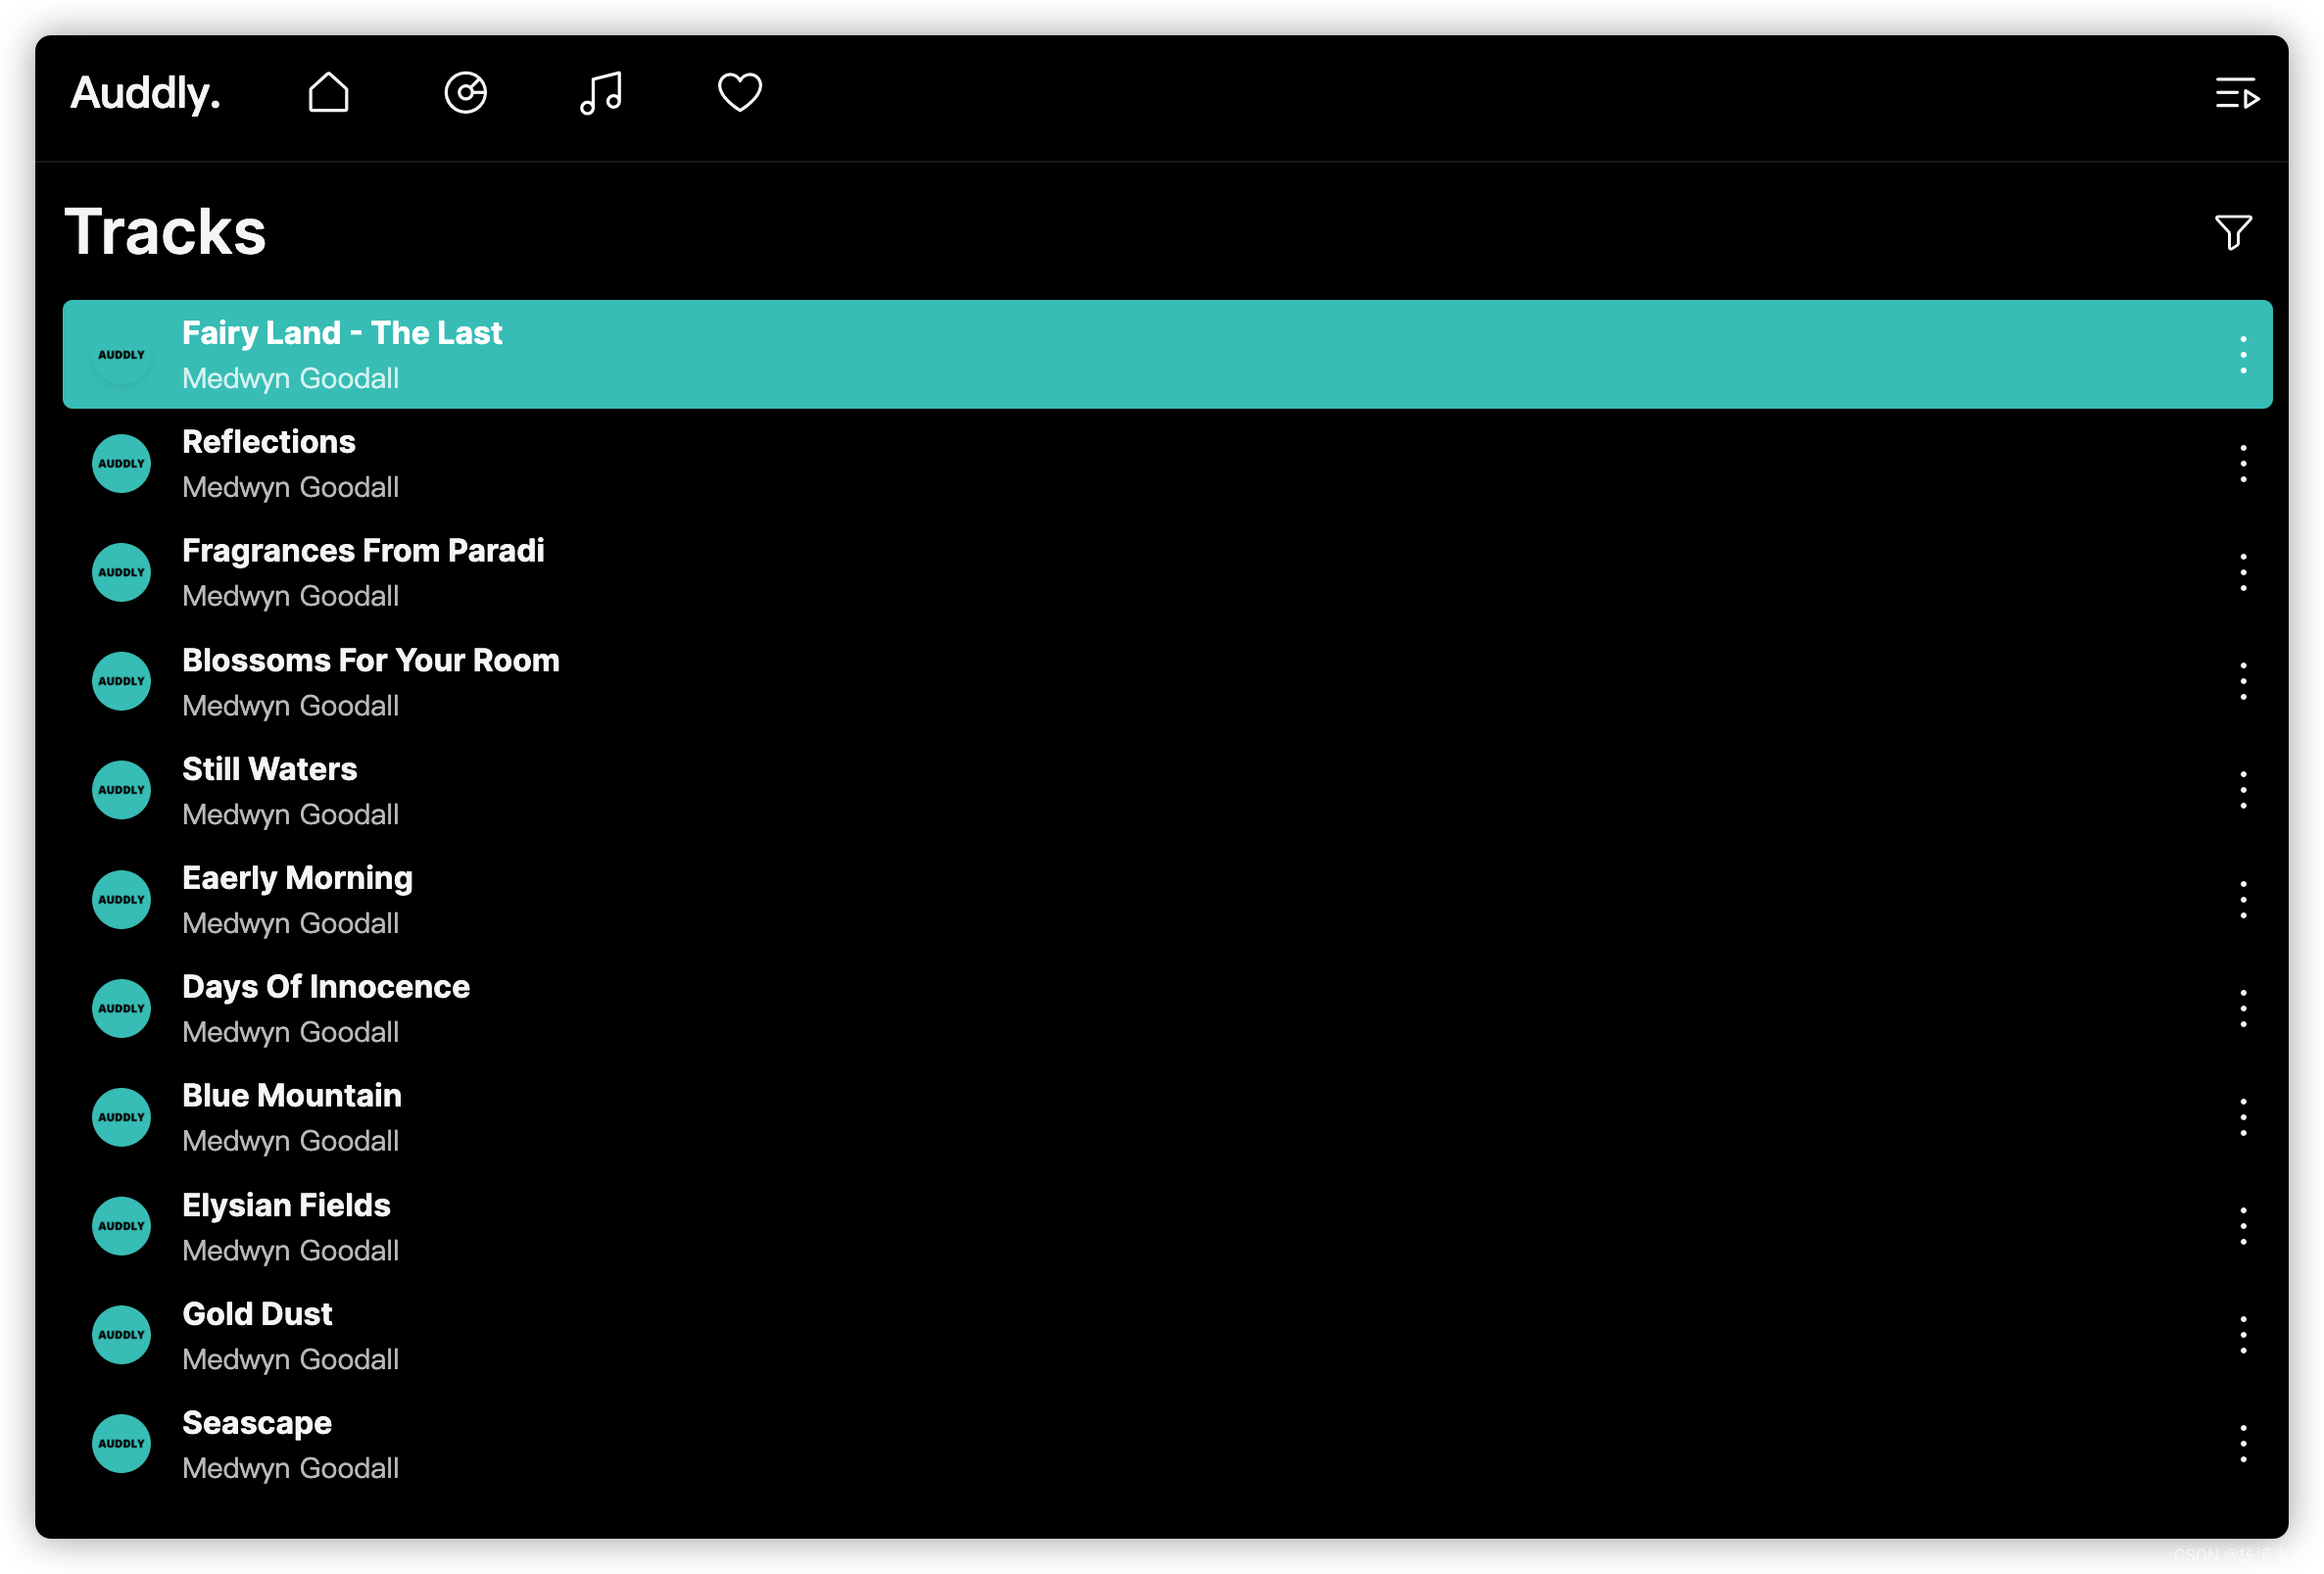Play the Gold Dust track title
This screenshot has width=2324, height=1574.
pos(257,1315)
